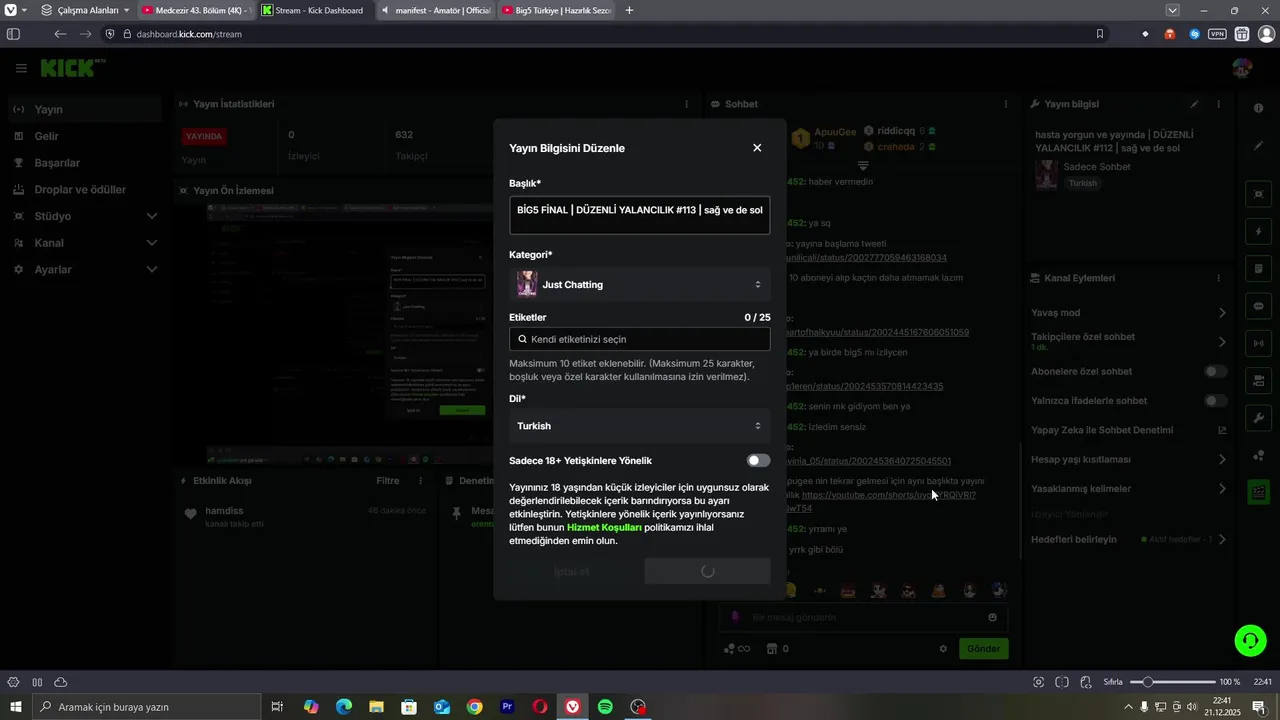The width and height of the screenshot is (1280, 720).
Task: Open the volume icon in system tray
Action: coord(1192,707)
